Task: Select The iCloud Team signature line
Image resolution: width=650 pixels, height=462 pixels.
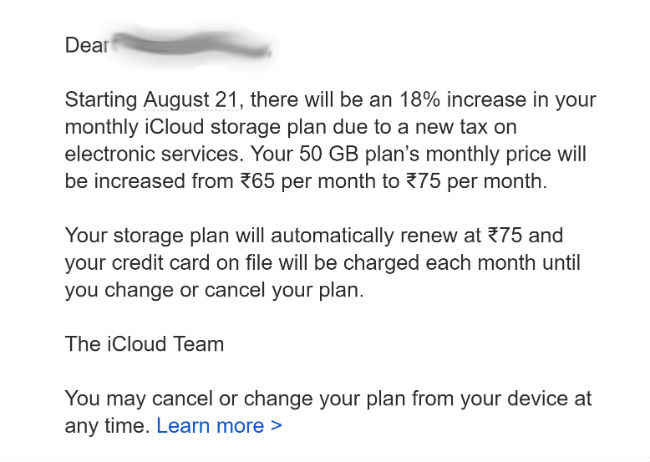Action: pos(144,344)
